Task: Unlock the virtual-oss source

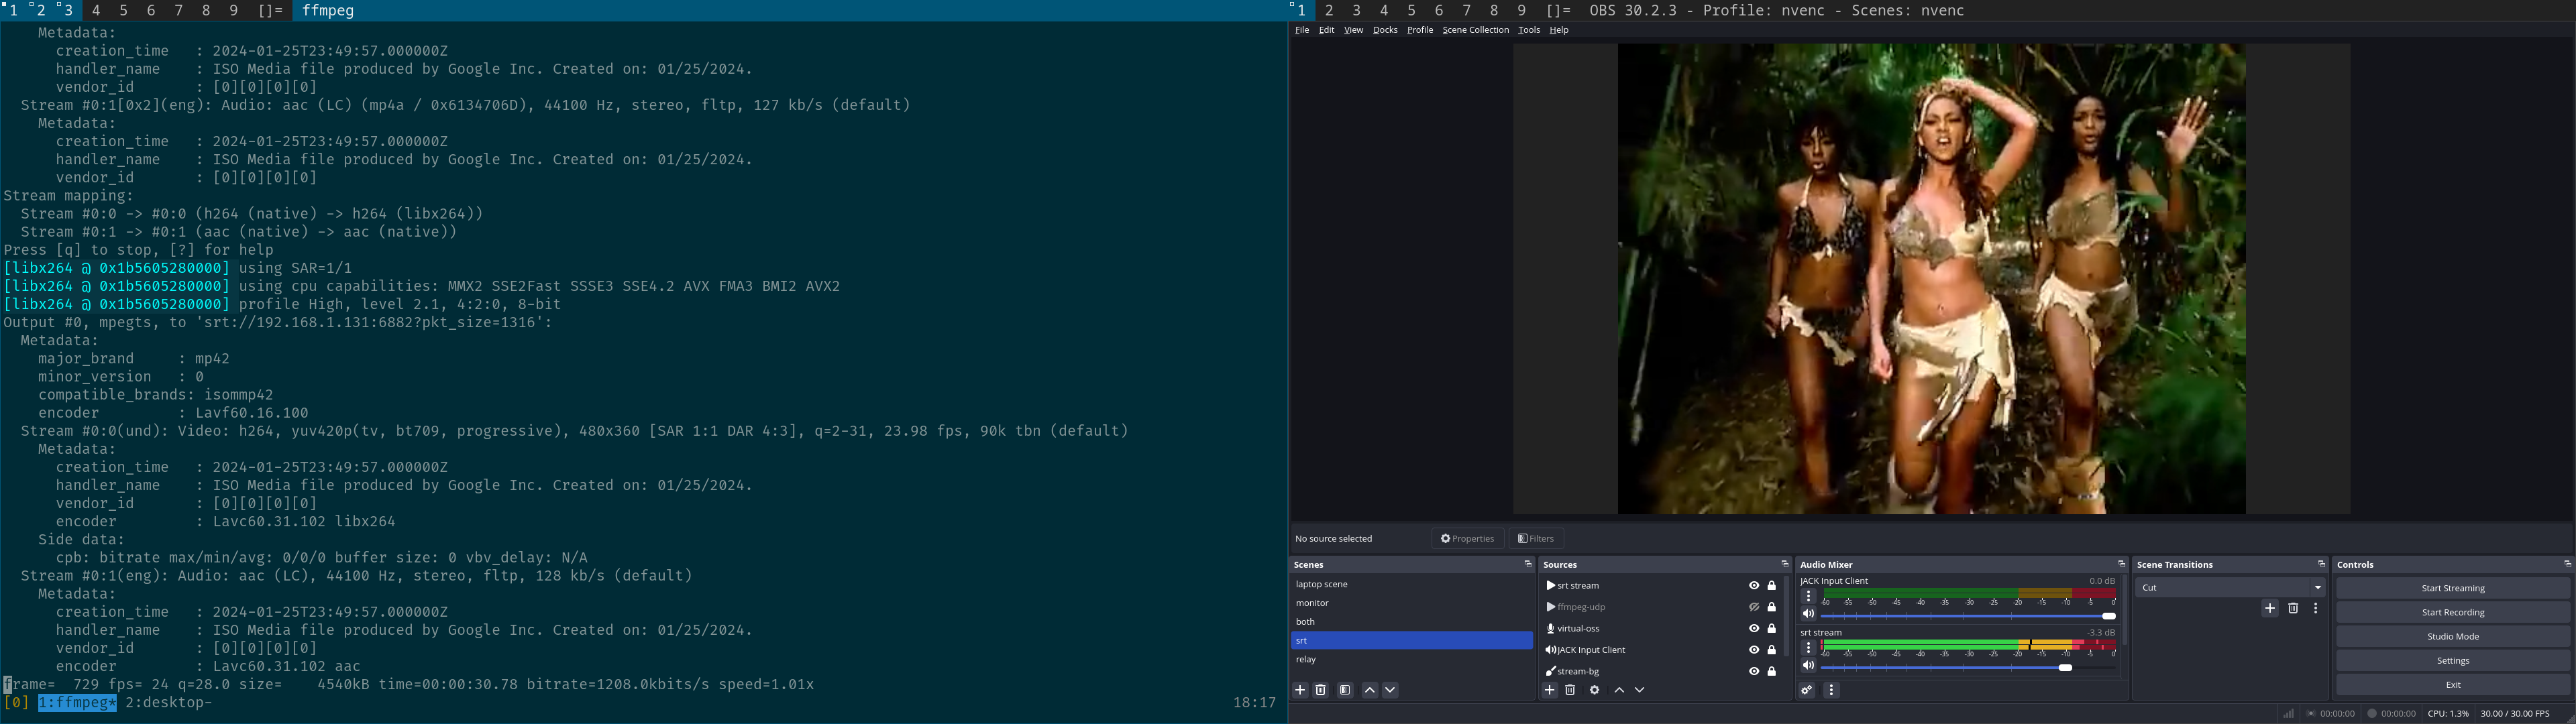Action: pyautogui.click(x=1771, y=629)
